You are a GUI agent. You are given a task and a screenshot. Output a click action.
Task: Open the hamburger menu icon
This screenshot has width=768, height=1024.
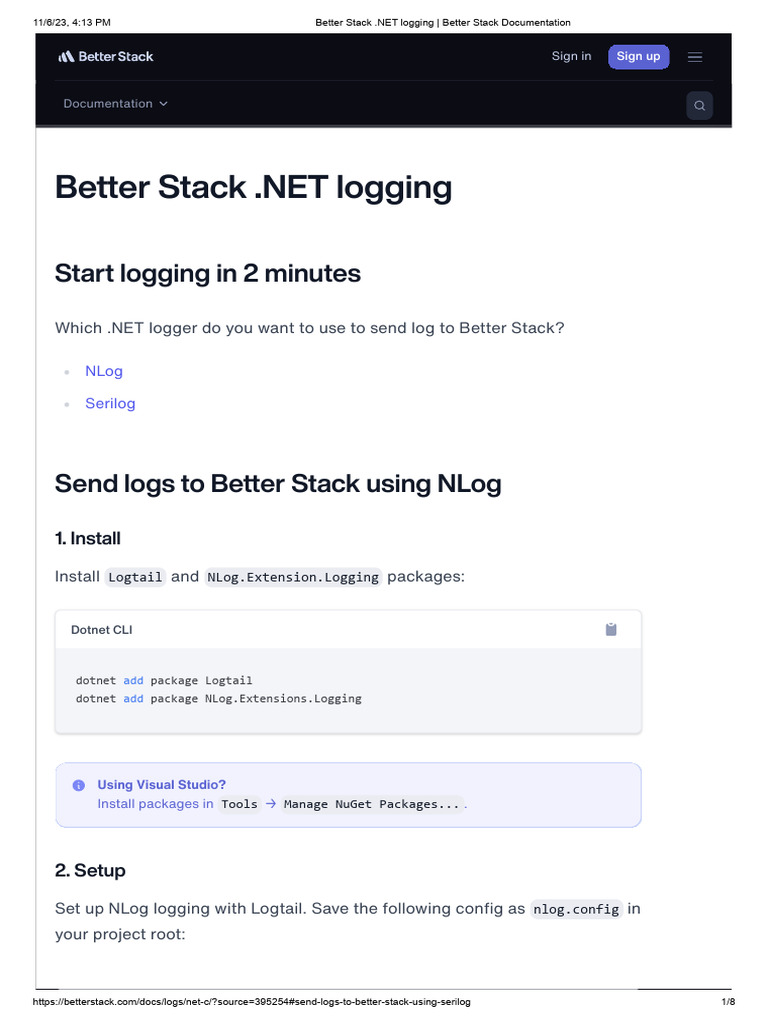695,57
